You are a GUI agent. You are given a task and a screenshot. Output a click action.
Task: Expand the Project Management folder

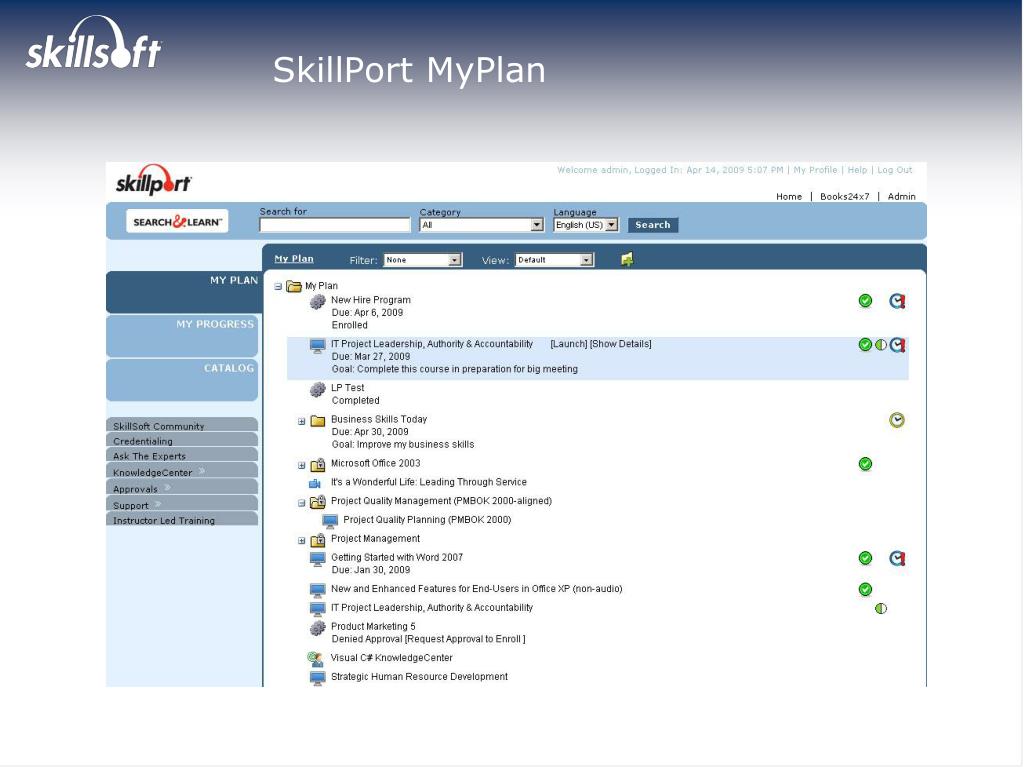302,541
